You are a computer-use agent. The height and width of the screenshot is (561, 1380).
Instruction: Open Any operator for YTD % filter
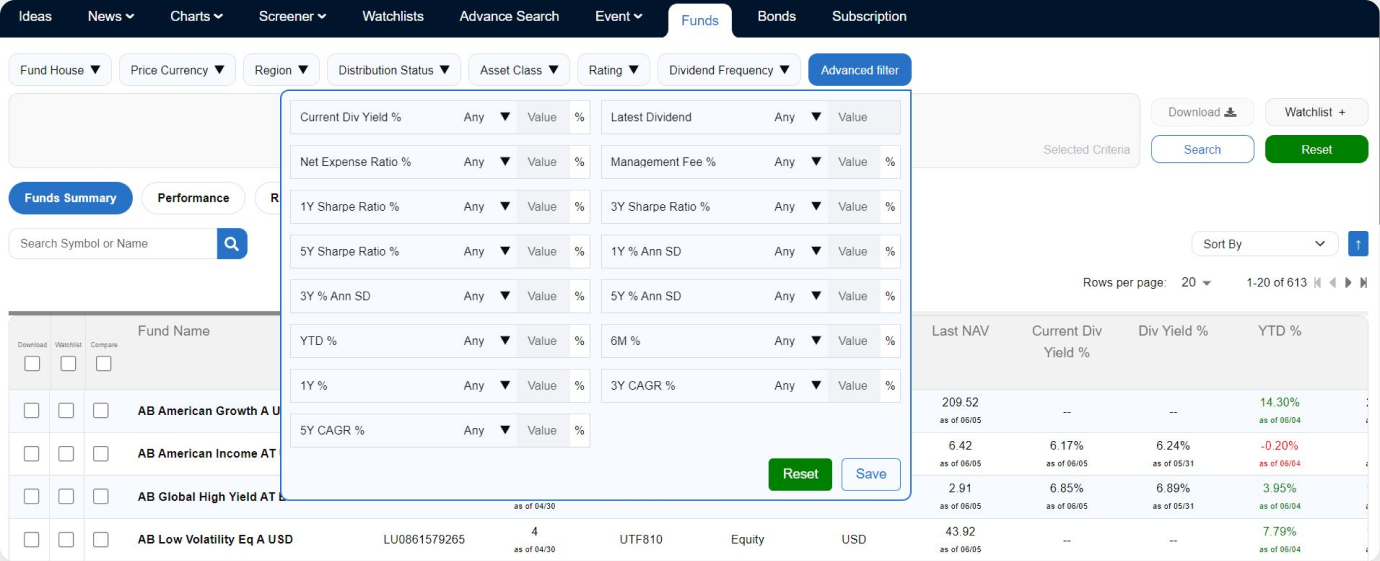coord(487,341)
